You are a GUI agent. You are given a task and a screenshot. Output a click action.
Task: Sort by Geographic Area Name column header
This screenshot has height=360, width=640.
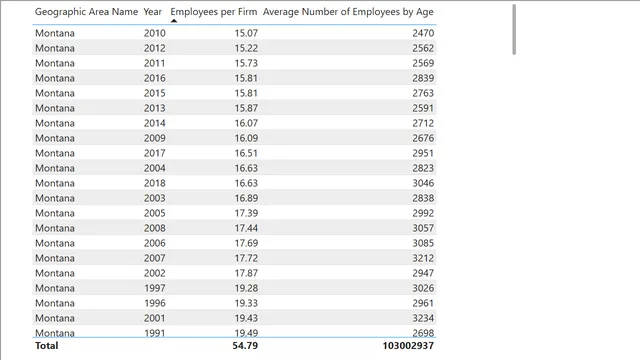[x=86, y=12]
